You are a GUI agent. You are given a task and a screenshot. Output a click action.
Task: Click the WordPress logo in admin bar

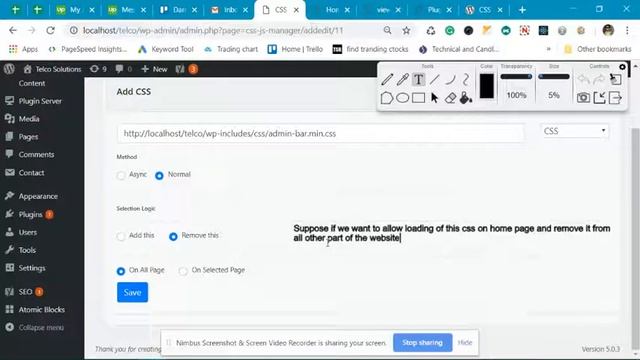coord(9,69)
